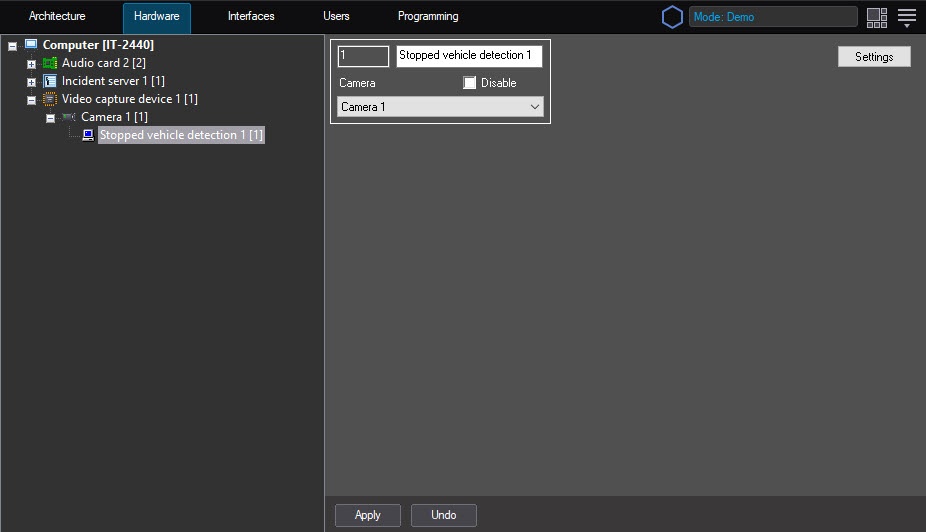Expand the Incident server 1 node

31,82
